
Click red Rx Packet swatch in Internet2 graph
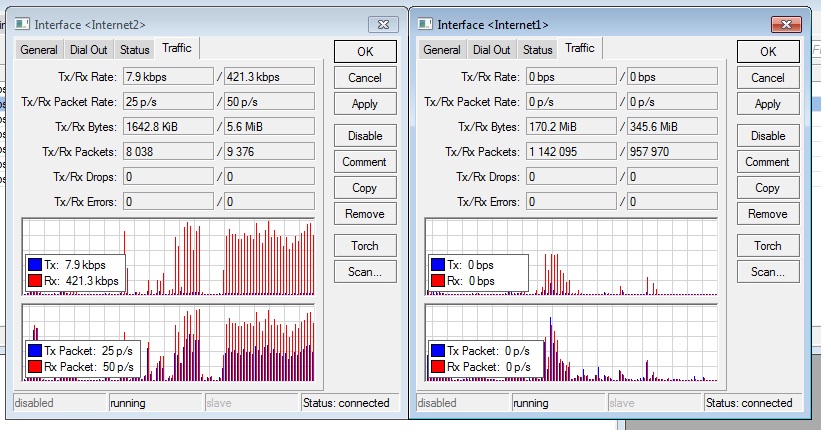pos(34,367)
